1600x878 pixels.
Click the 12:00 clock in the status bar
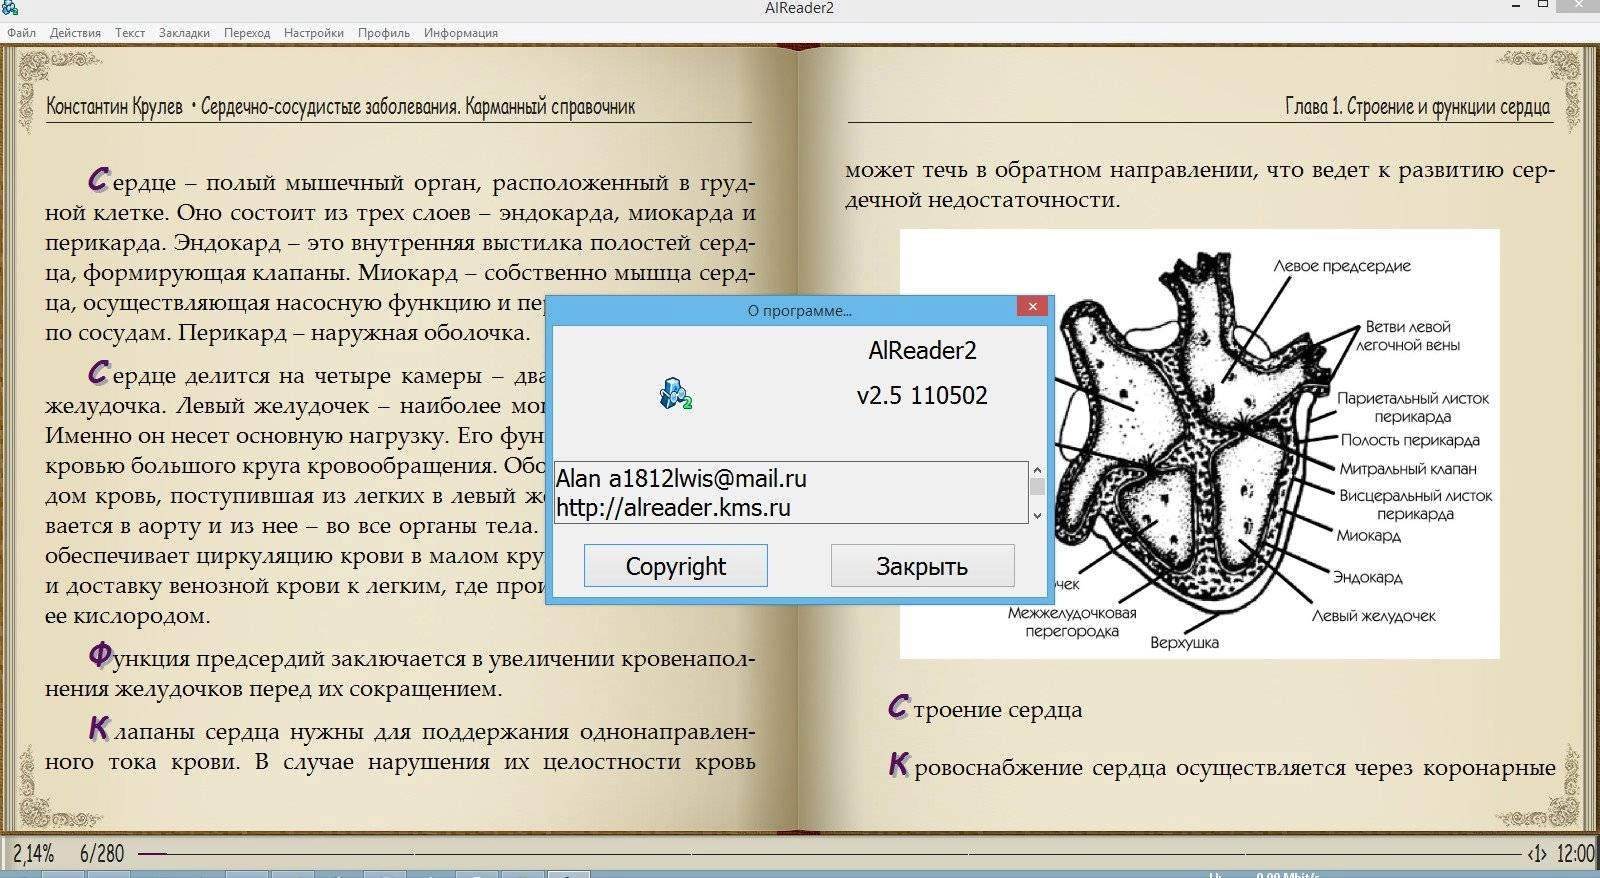point(1575,854)
